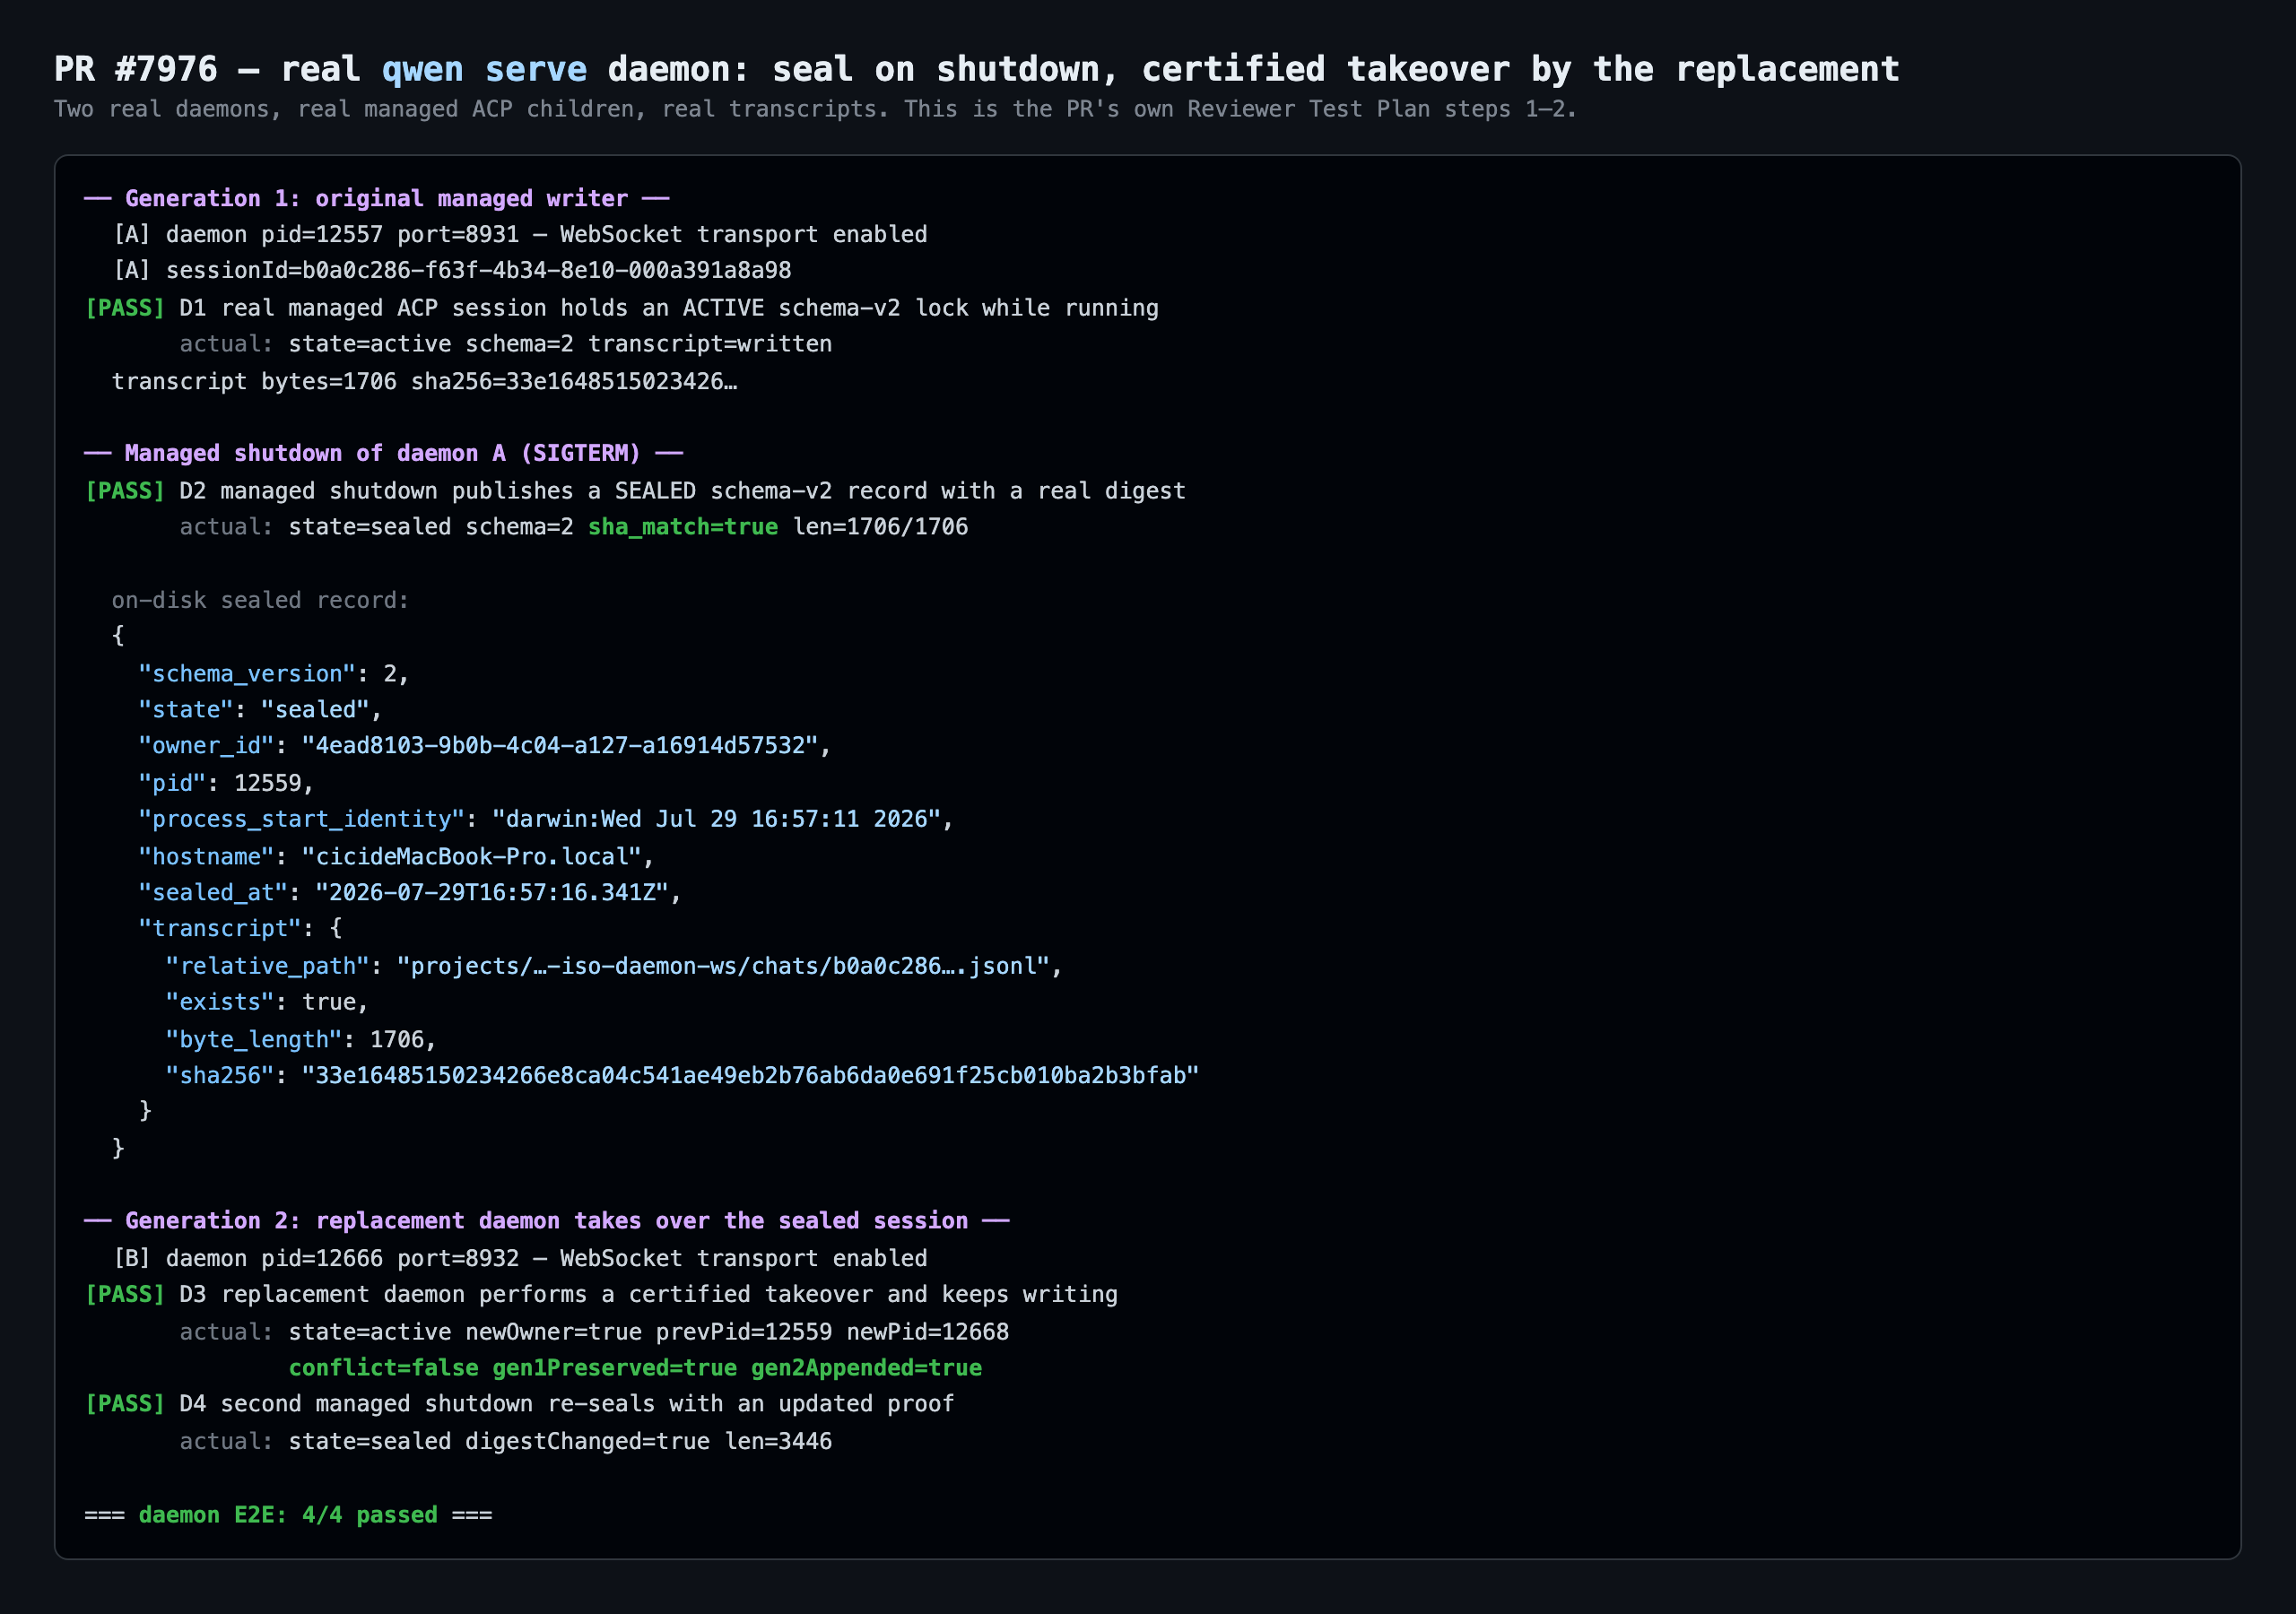The image size is (2296, 1614).
Task: Select the "process_start_identity" JSON line
Action: click(546, 819)
